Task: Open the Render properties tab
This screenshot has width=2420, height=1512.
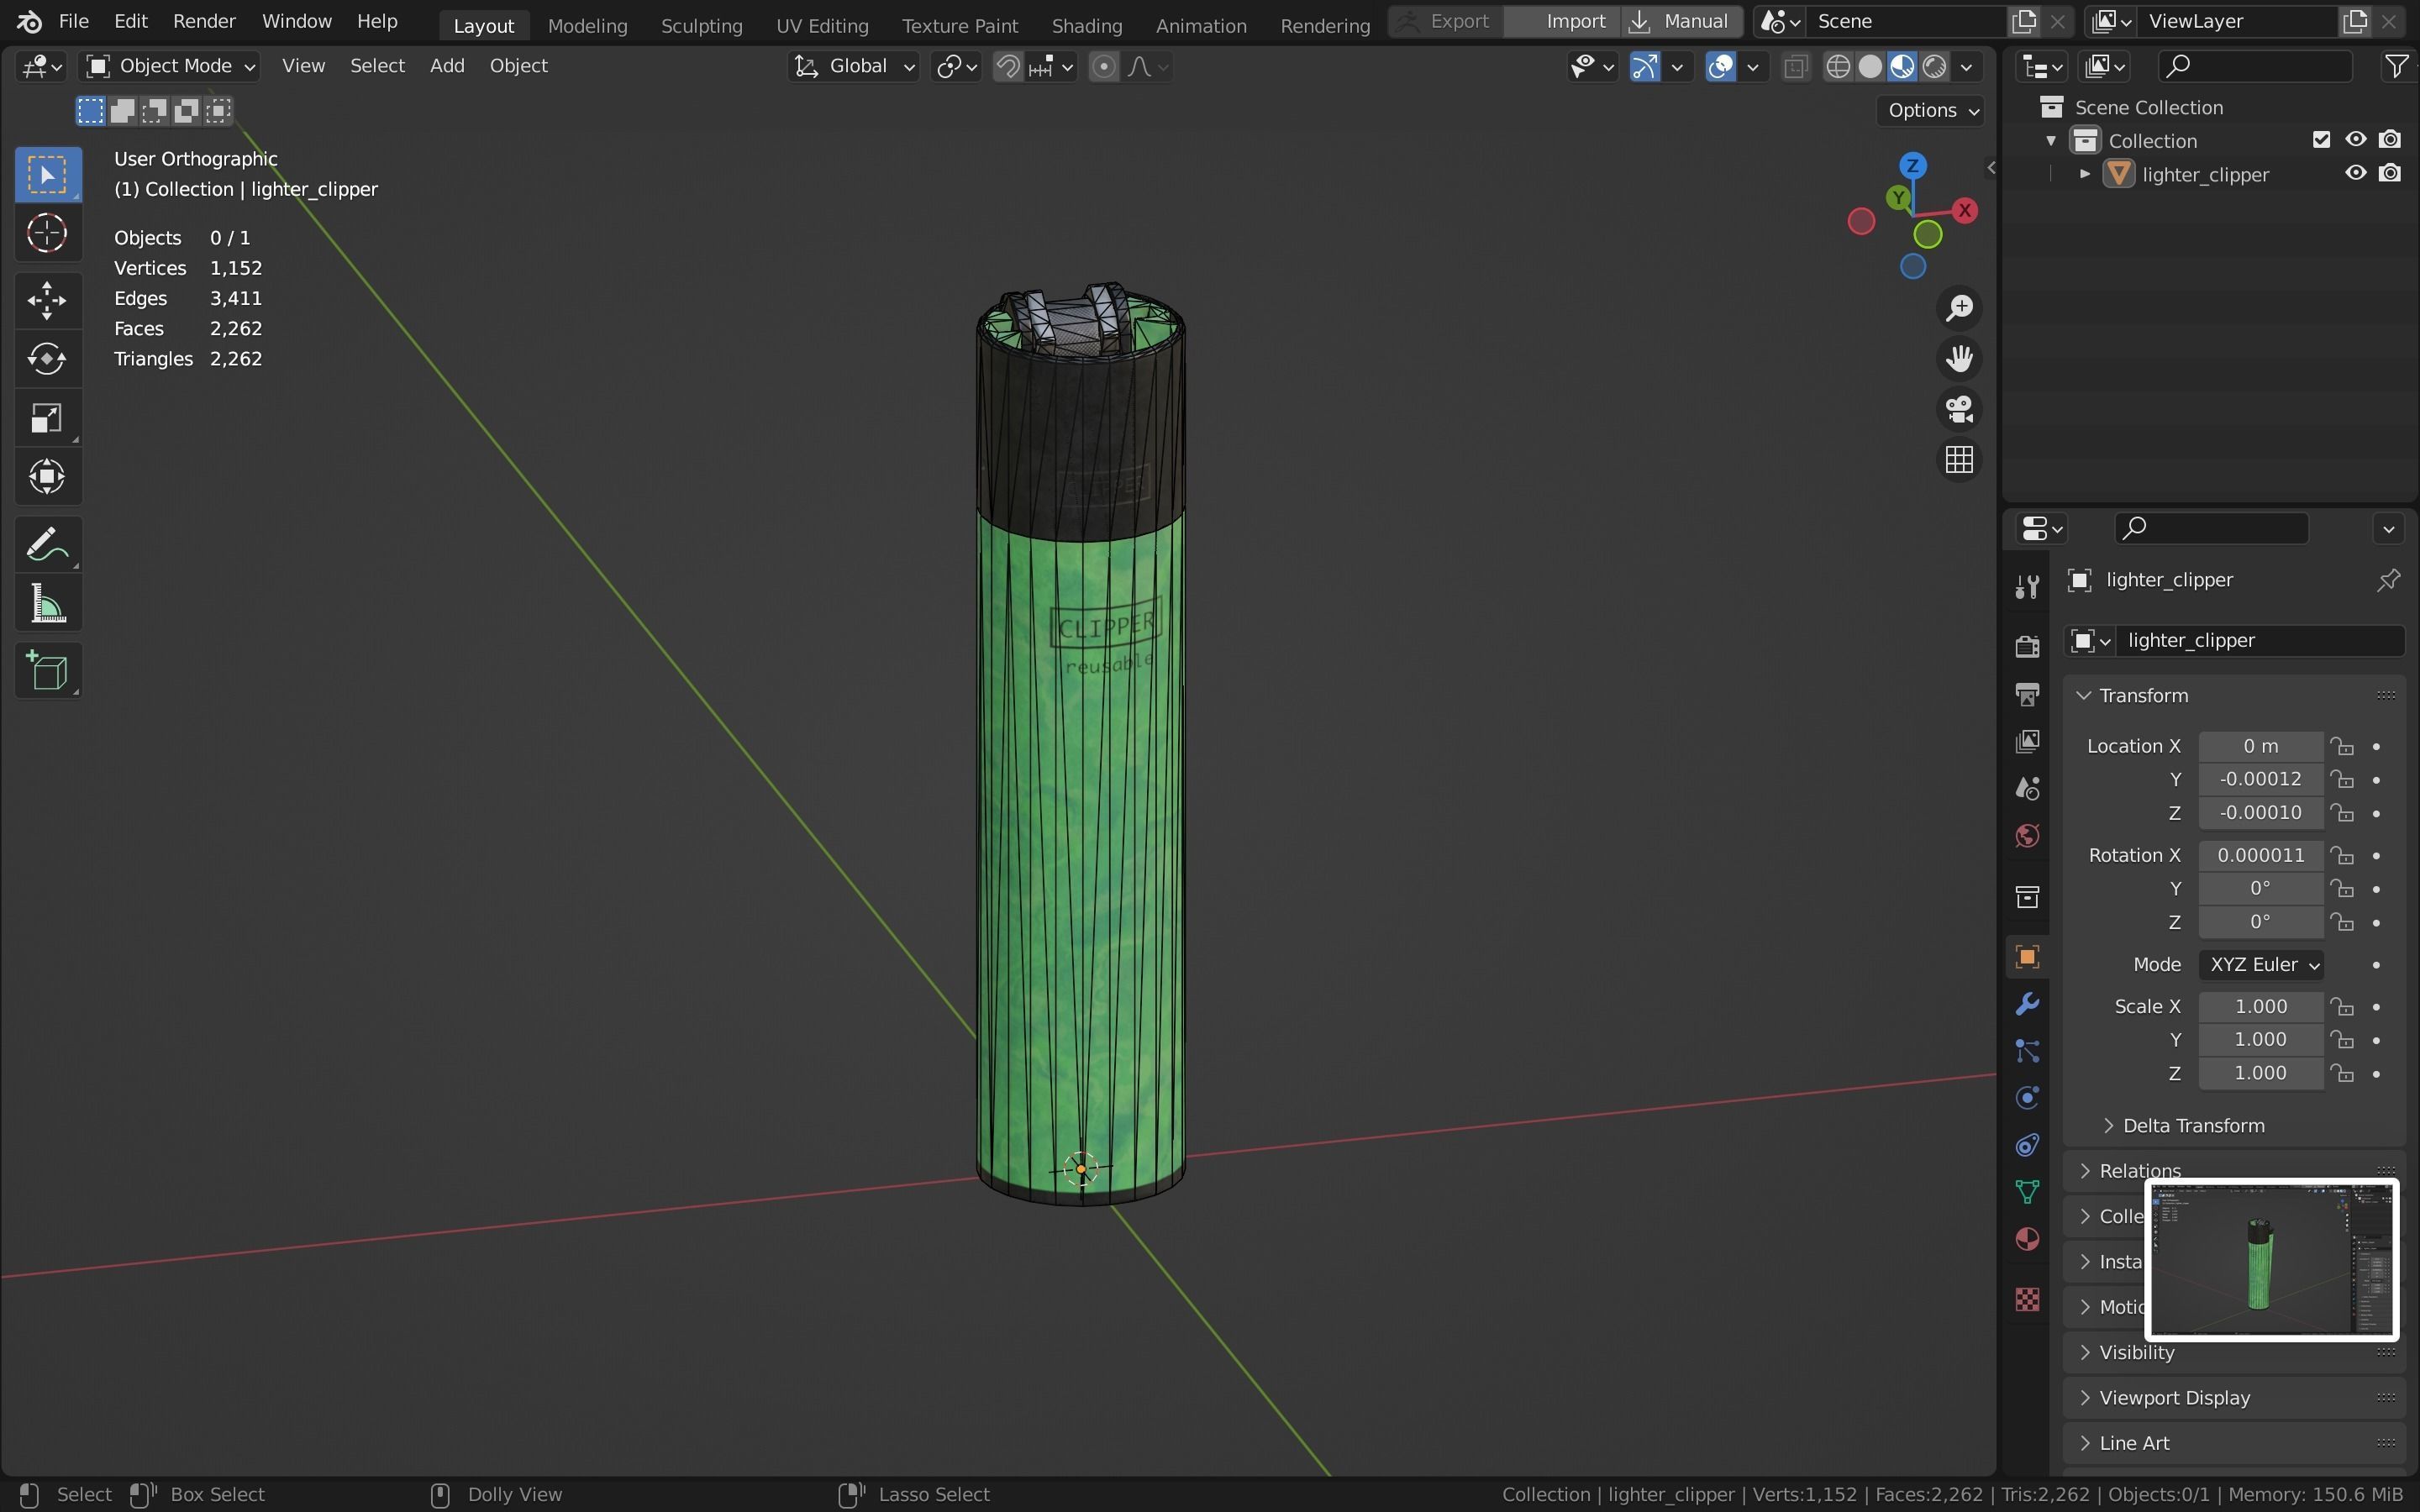Action: pos(2027,647)
